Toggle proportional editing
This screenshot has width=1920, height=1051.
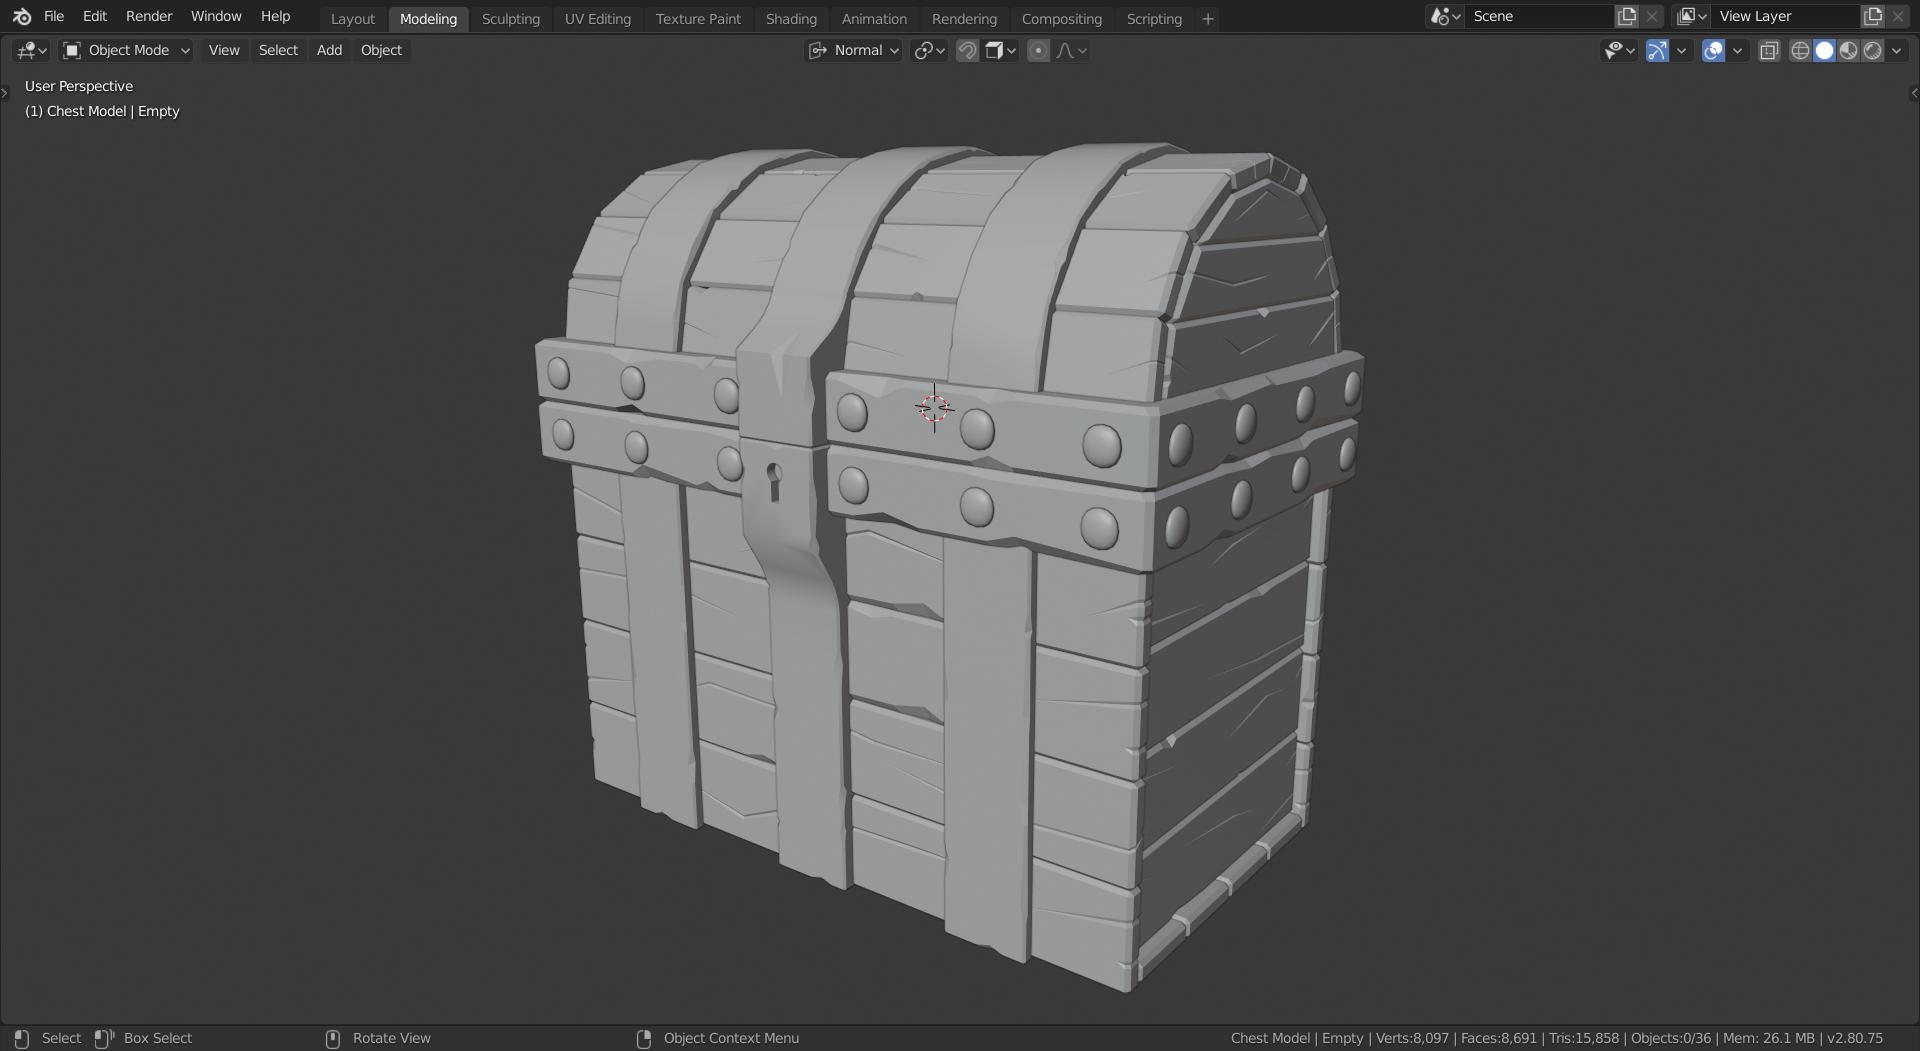(x=1039, y=50)
